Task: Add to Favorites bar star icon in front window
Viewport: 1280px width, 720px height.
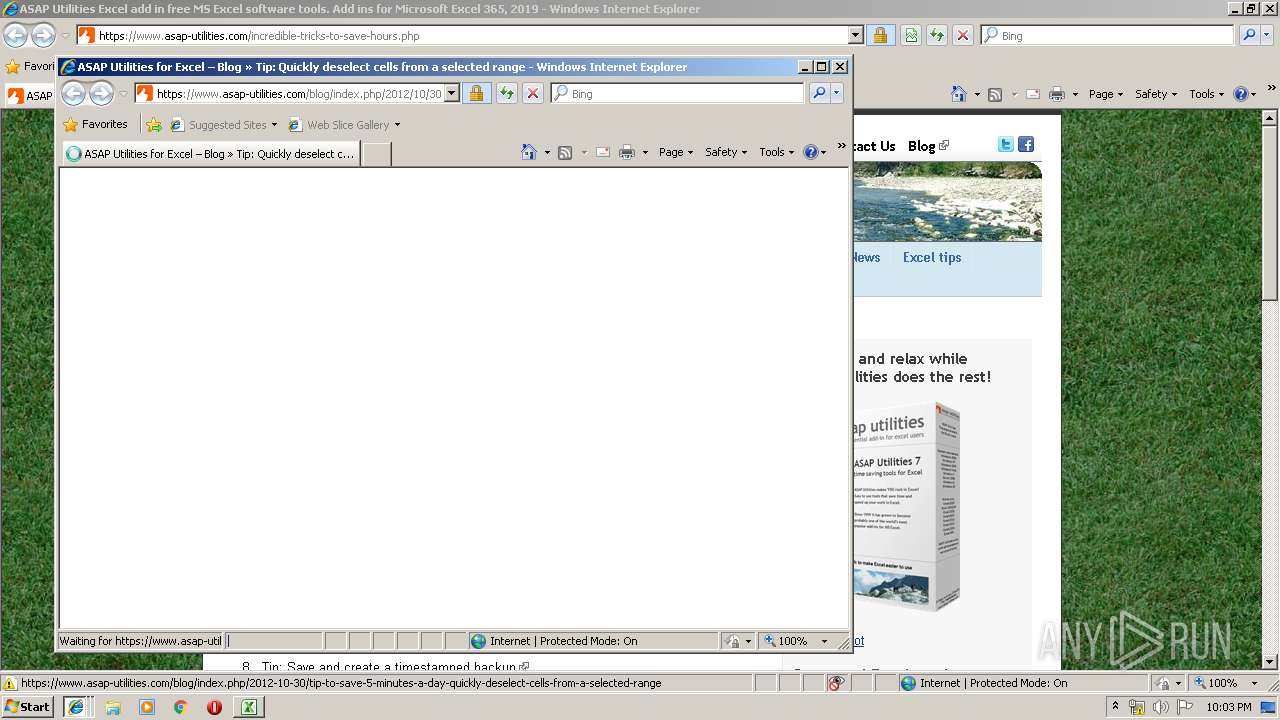Action: (153, 125)
